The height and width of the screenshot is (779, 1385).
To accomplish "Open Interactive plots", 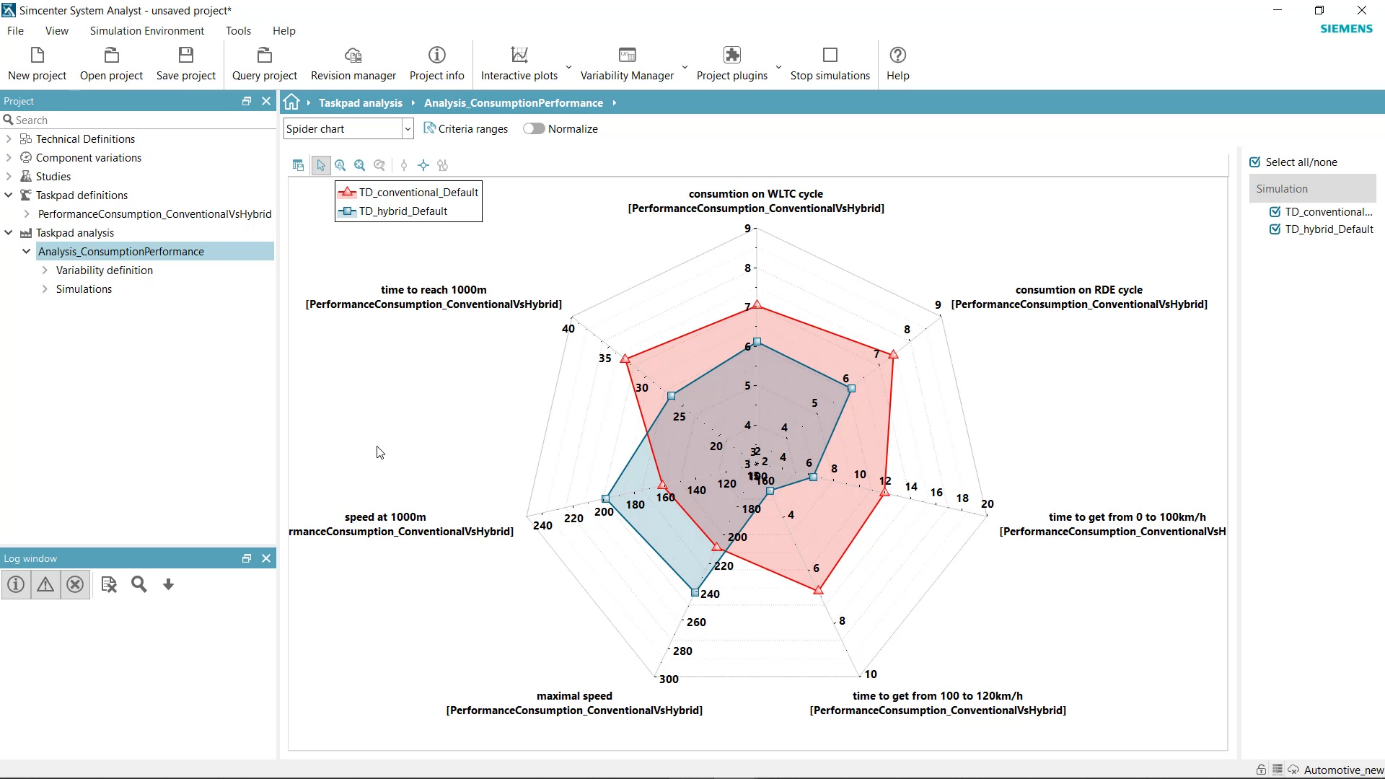I will (x=519, y=62).
